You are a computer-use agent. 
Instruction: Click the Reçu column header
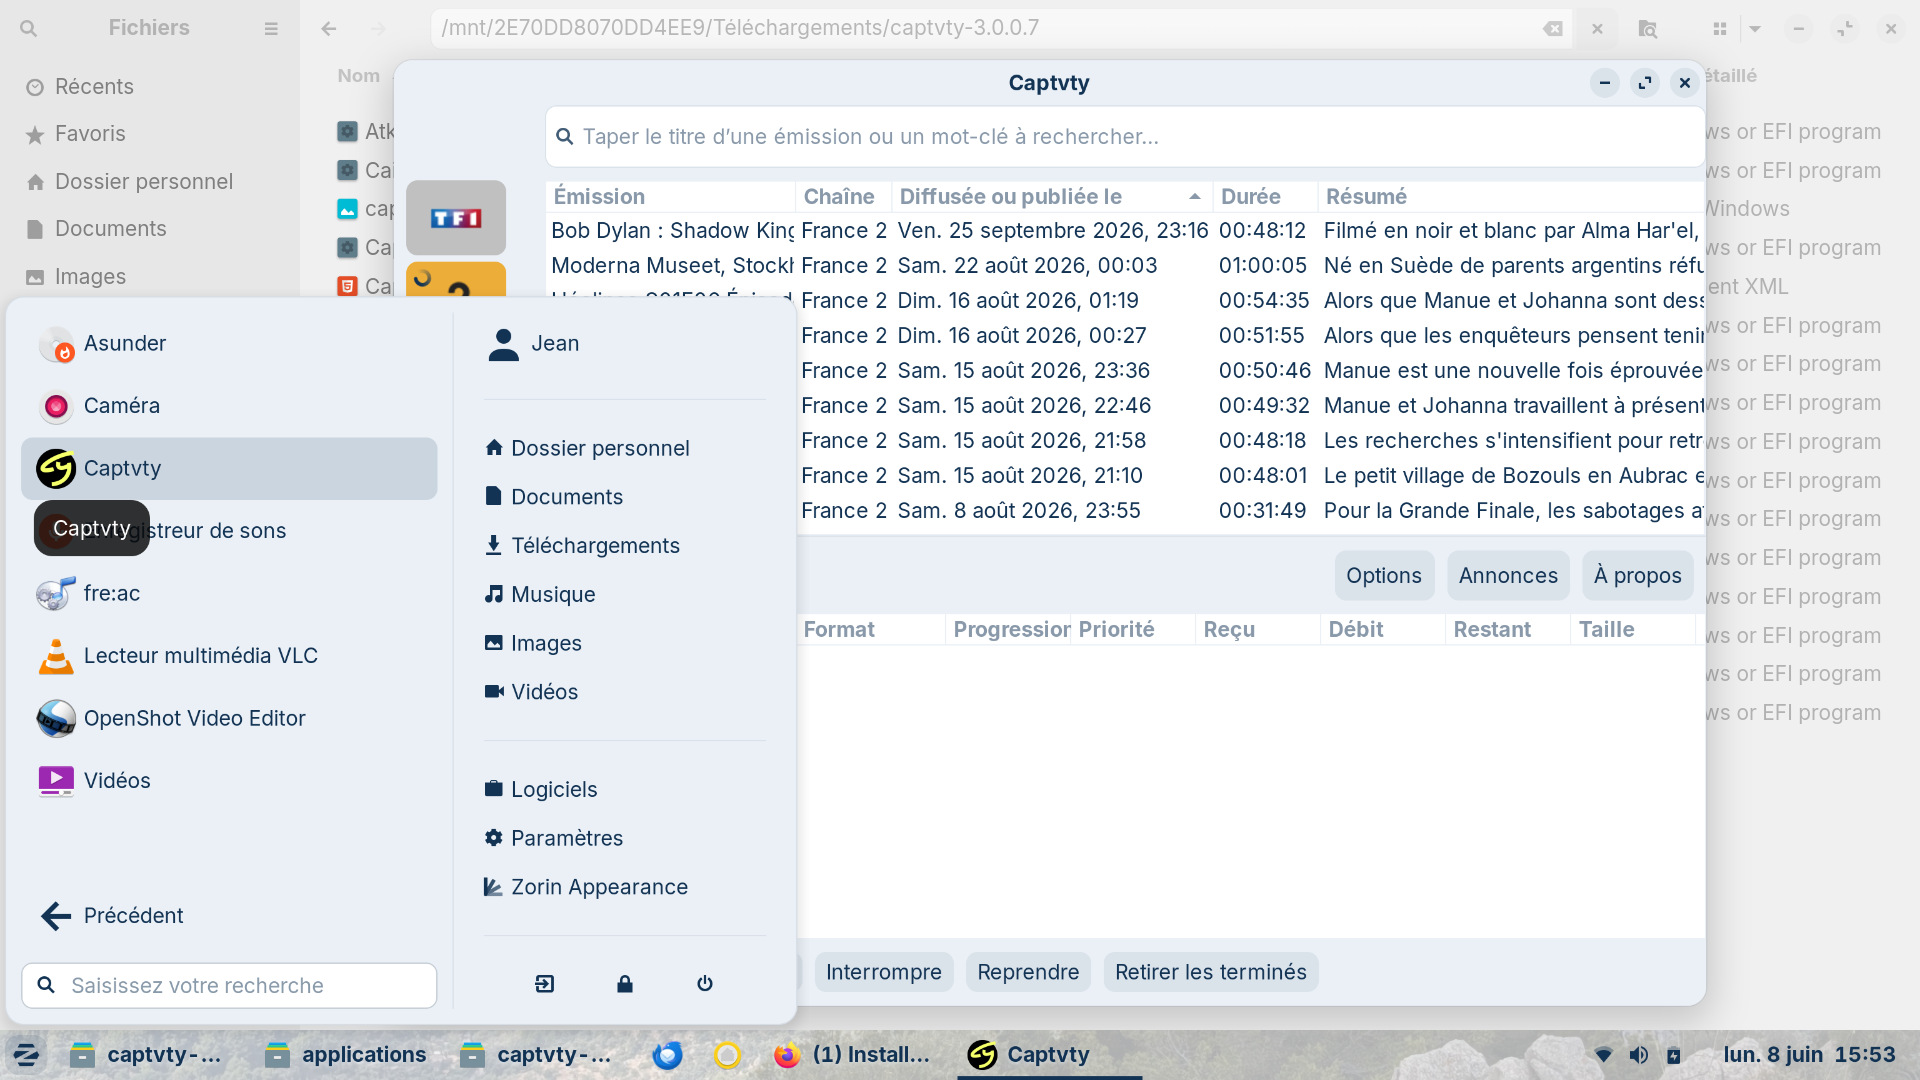tap(1258, 630)
